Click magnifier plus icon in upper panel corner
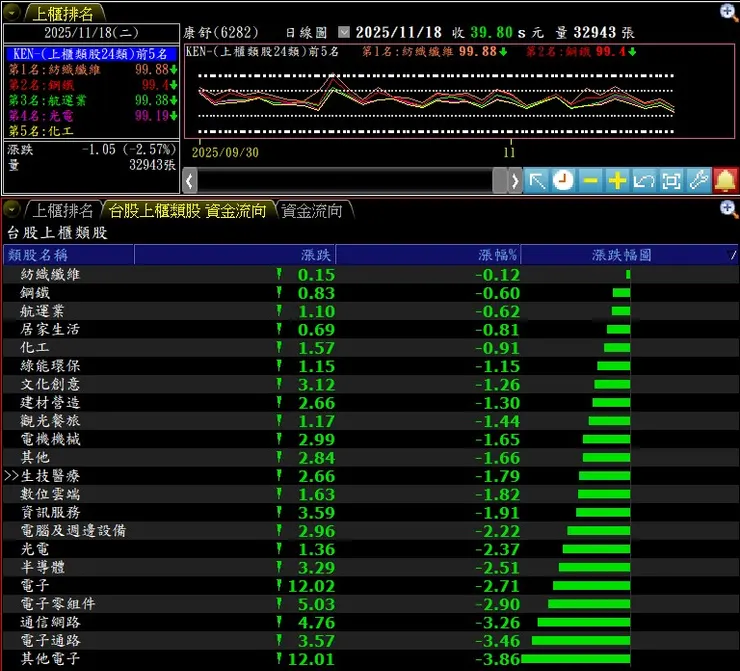Image resolution: width=740 pixels, height=671 pixels. pos(729,12)
